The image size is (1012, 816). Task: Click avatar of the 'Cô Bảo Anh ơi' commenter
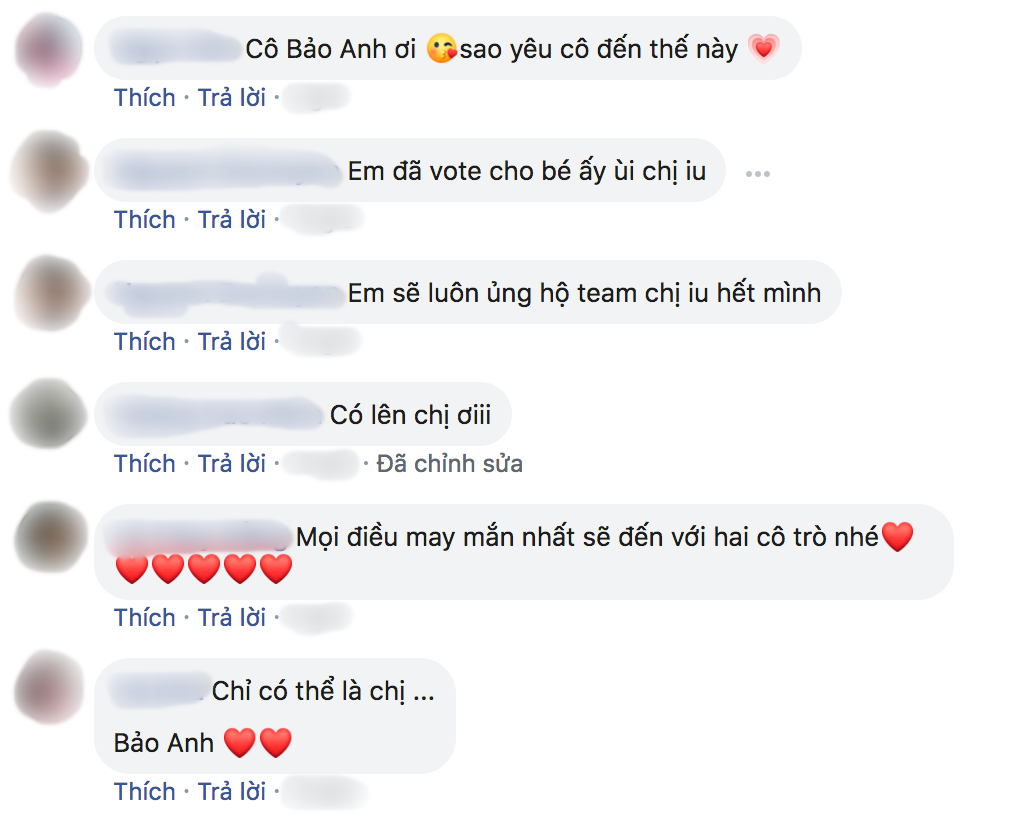(x=50, y=49)
